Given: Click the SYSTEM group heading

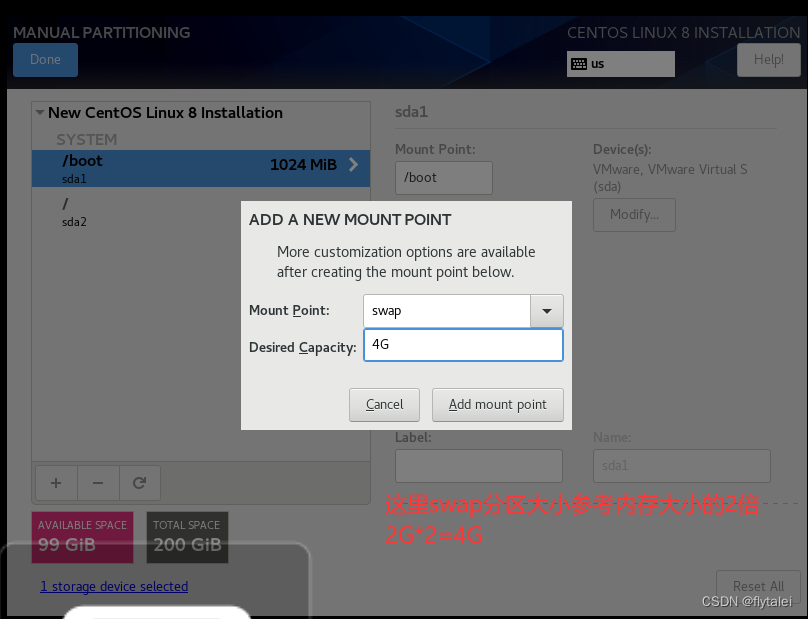Looking at the screenshot, I should coord(87,140).
